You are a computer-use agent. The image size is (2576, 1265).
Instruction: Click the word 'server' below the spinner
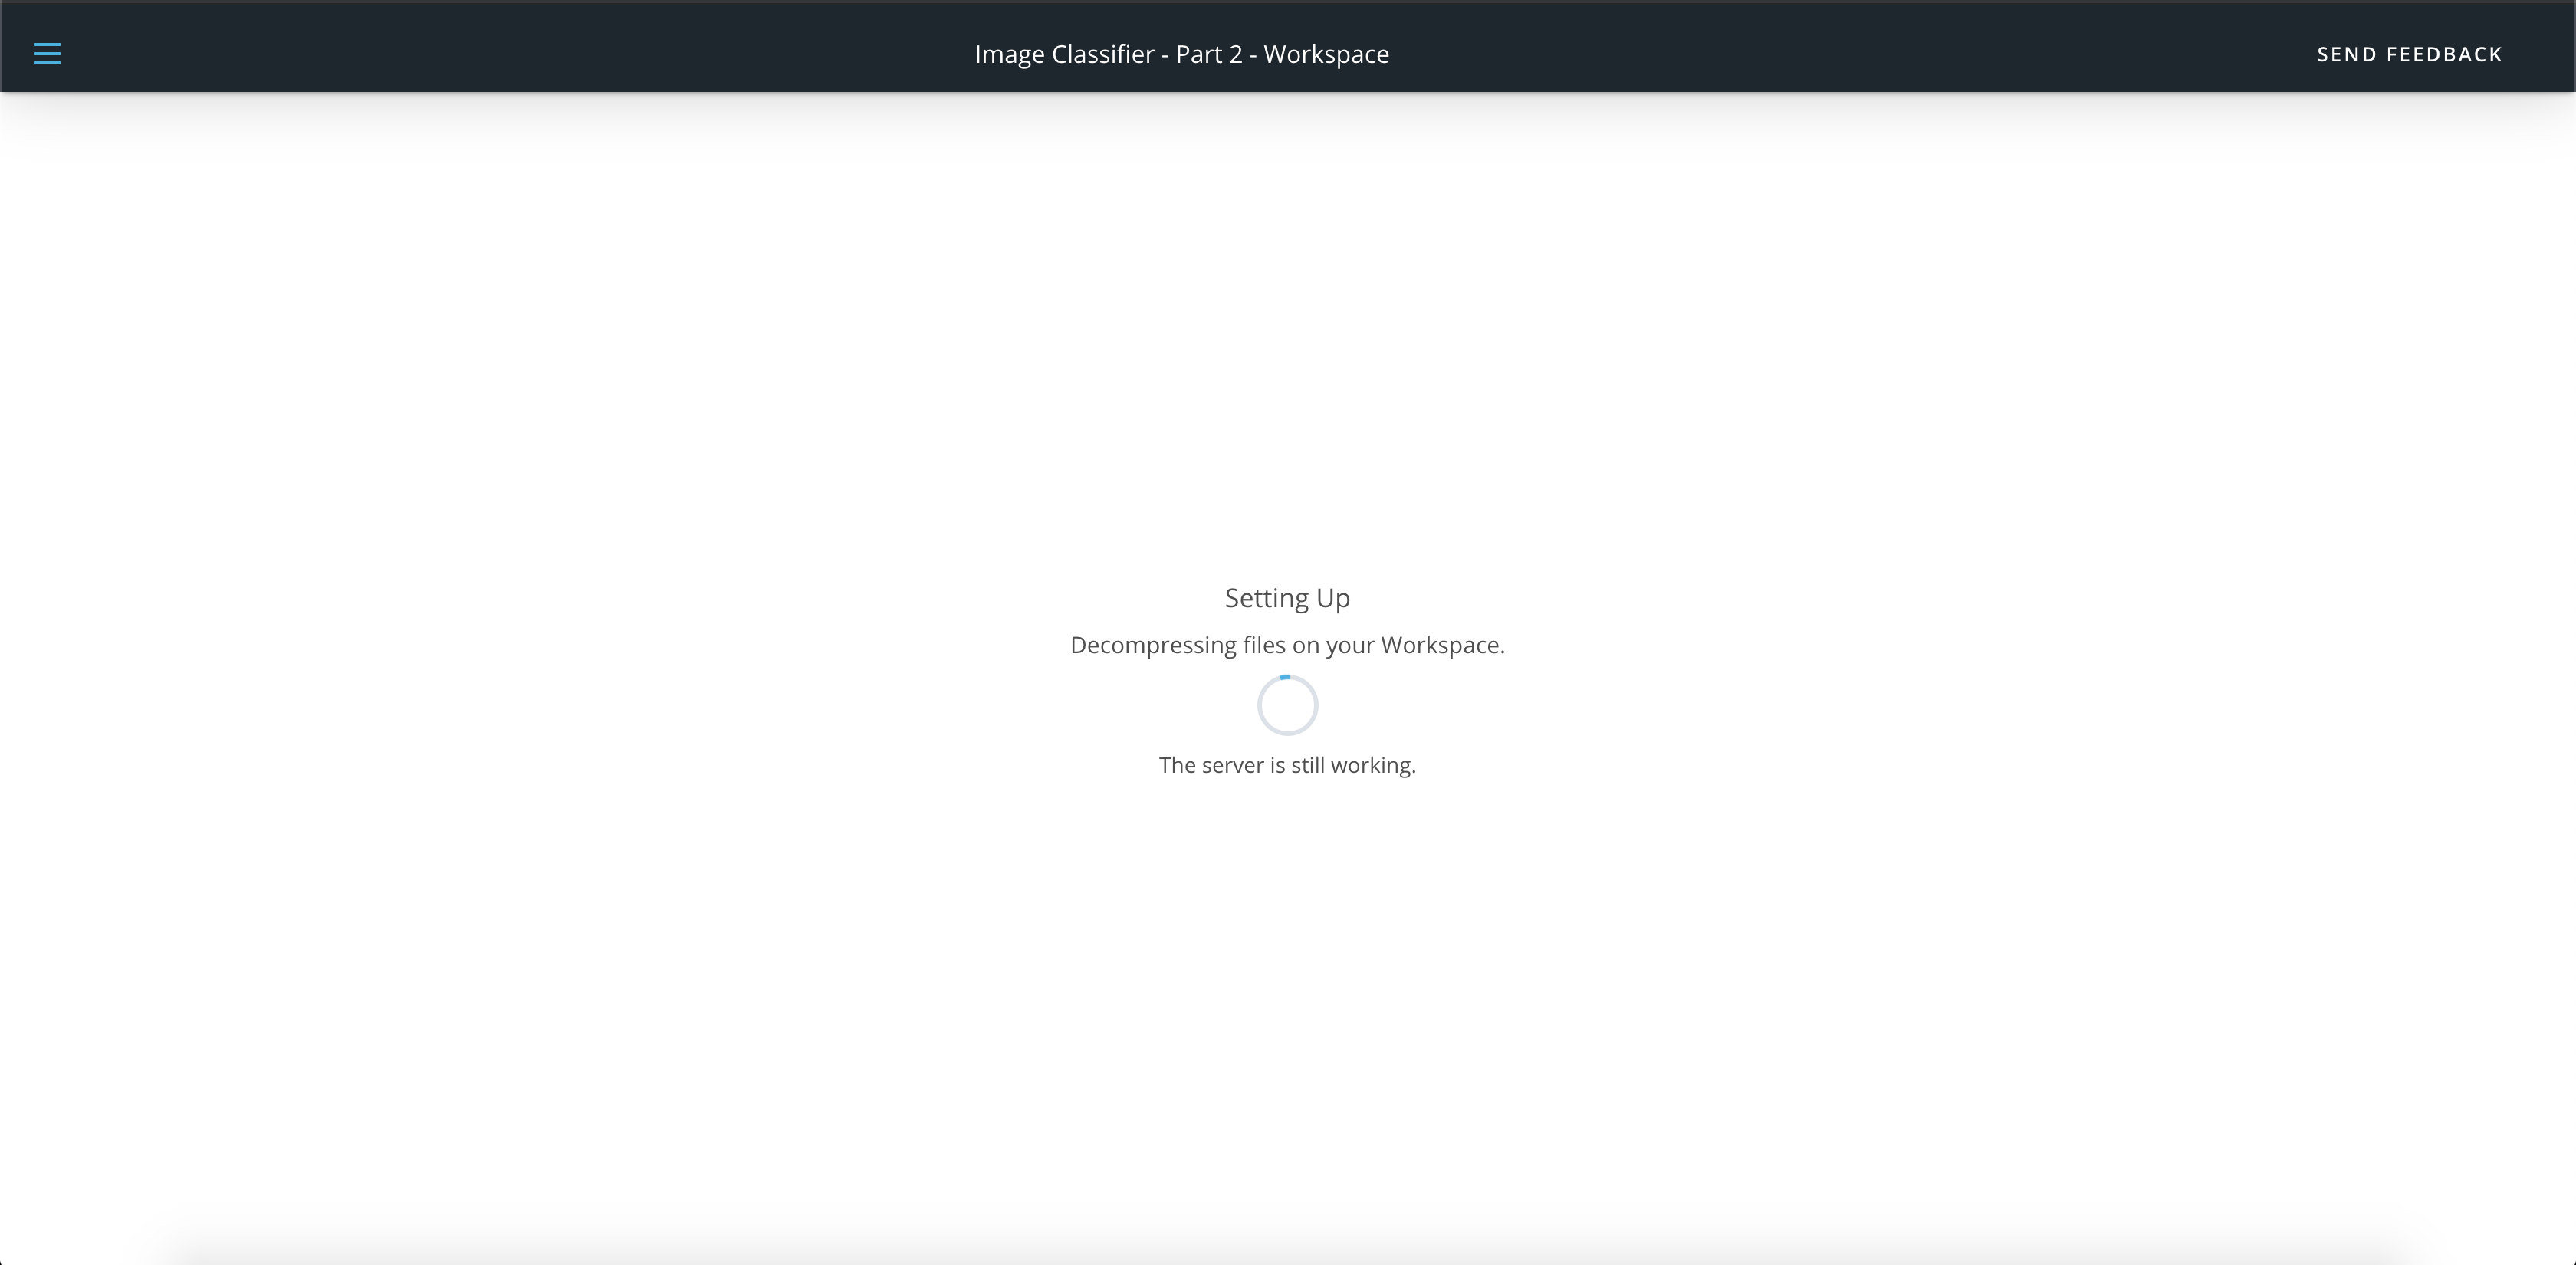[1233, 765]
